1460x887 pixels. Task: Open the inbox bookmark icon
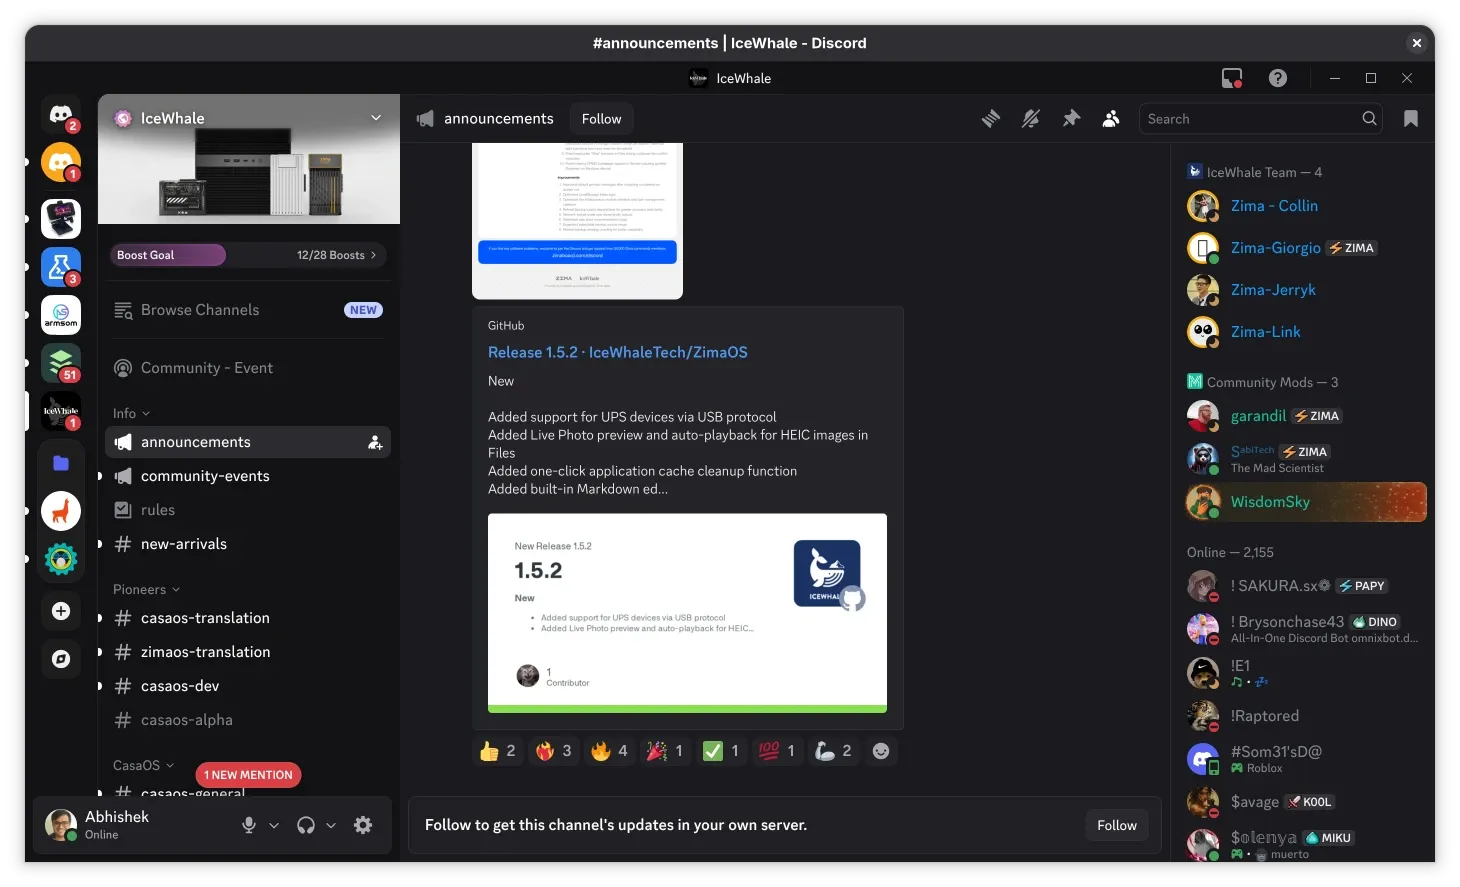click(x=1411, y=118)
